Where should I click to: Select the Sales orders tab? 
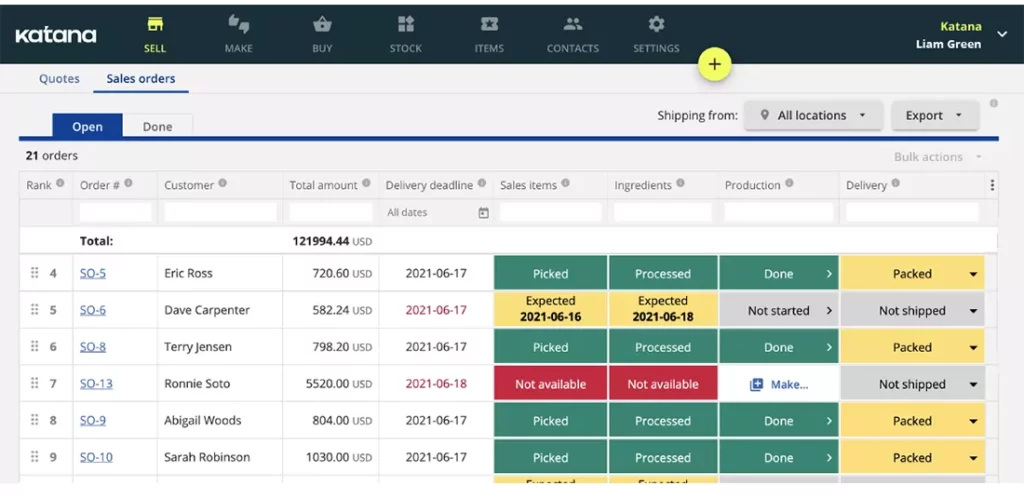[x=141, y=79]
